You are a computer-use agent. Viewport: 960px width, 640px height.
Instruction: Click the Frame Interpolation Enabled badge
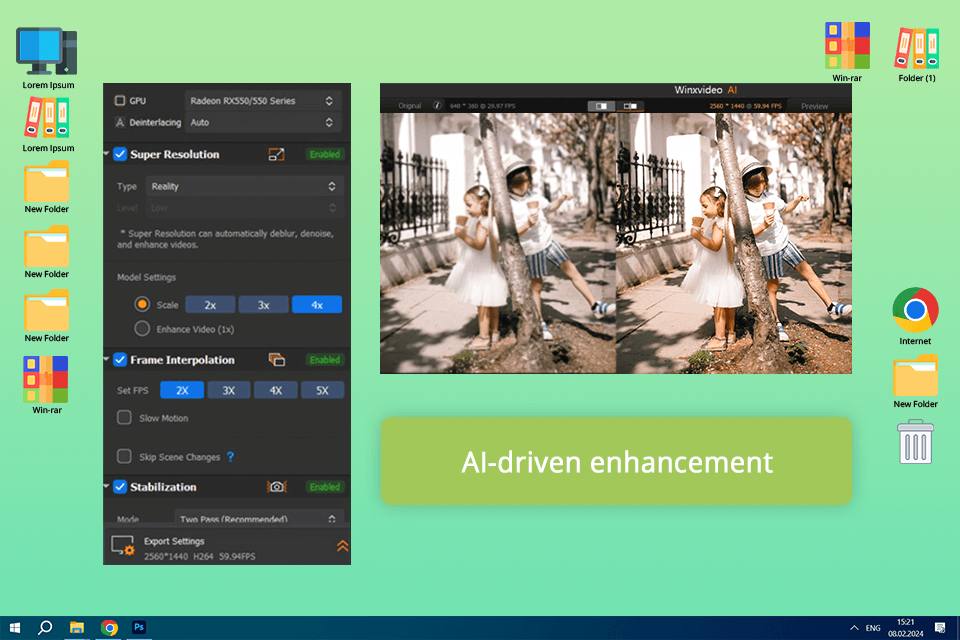(324, 360)
